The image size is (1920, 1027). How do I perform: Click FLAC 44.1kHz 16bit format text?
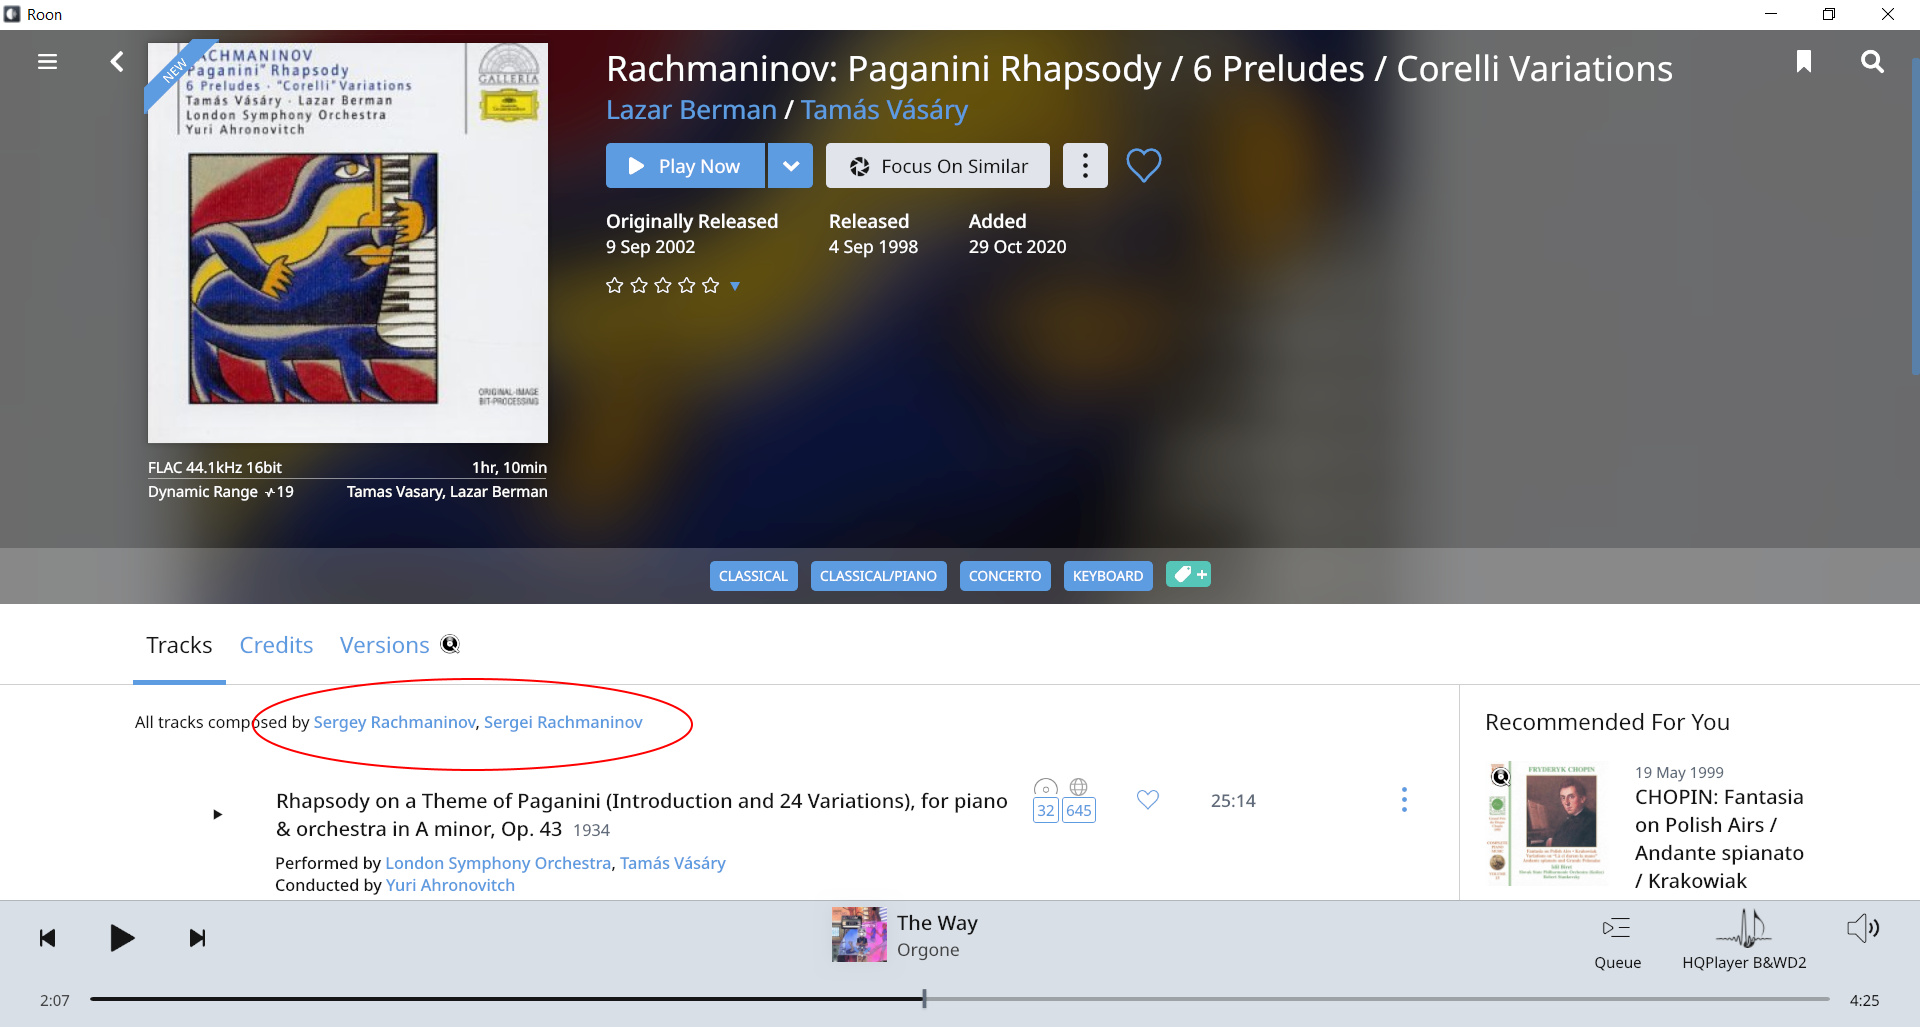click(215, 468)
